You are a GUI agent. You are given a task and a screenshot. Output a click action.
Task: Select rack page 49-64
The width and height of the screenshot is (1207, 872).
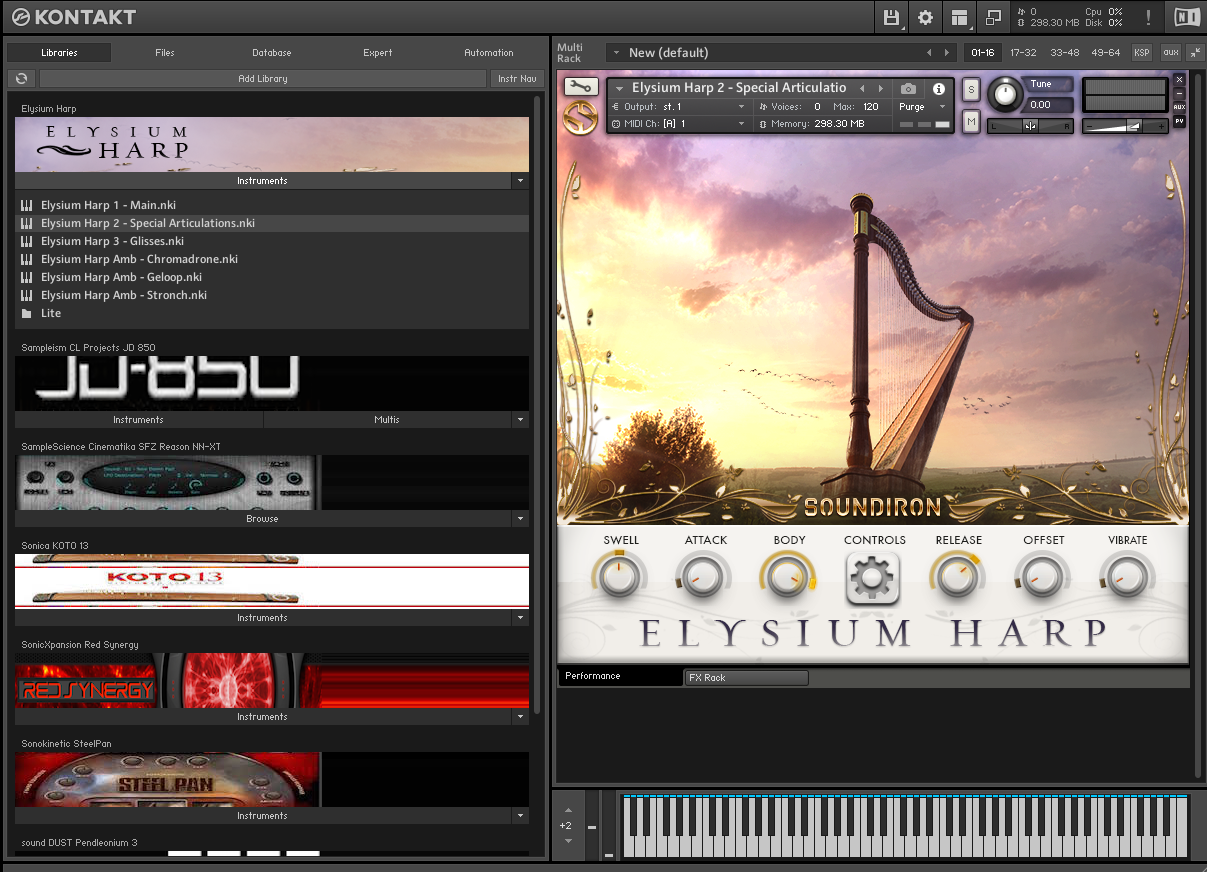point(1105,52)
